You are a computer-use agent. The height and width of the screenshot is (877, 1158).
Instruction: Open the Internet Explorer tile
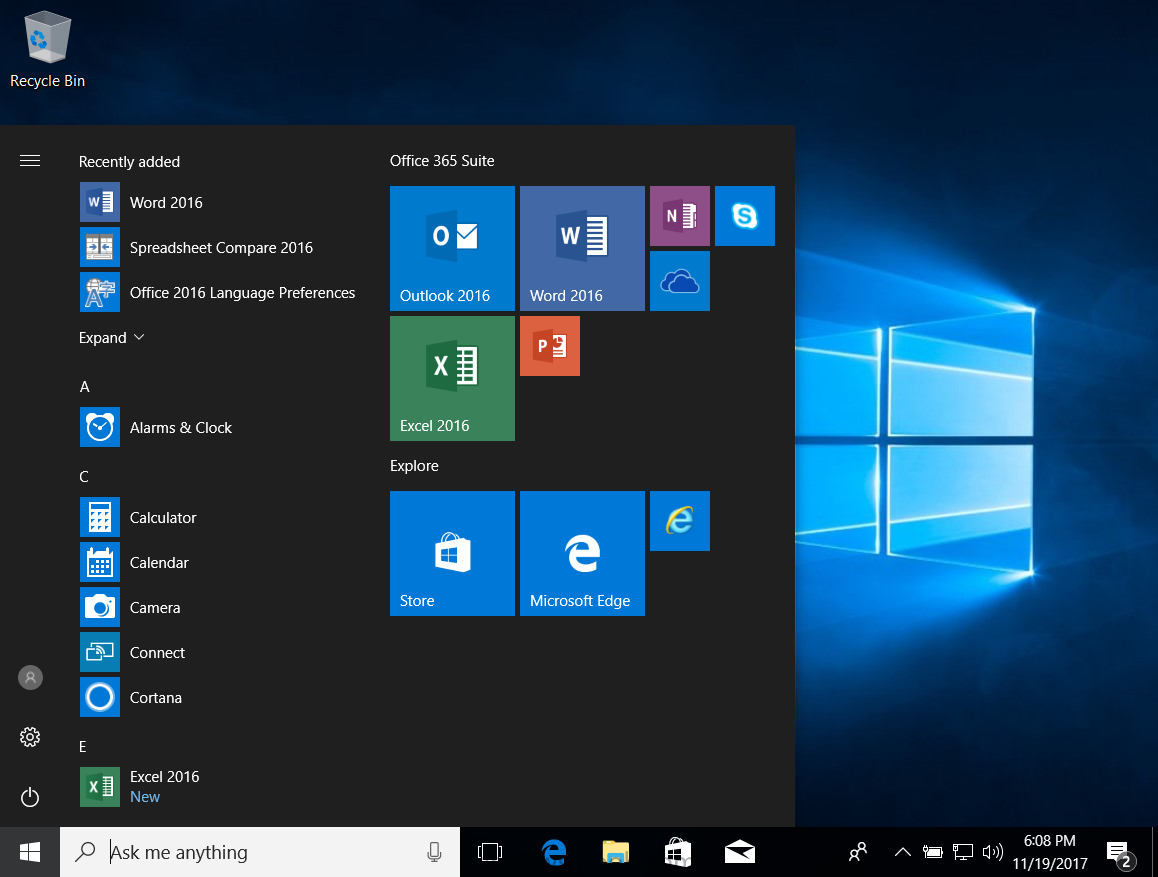point(679,520)
